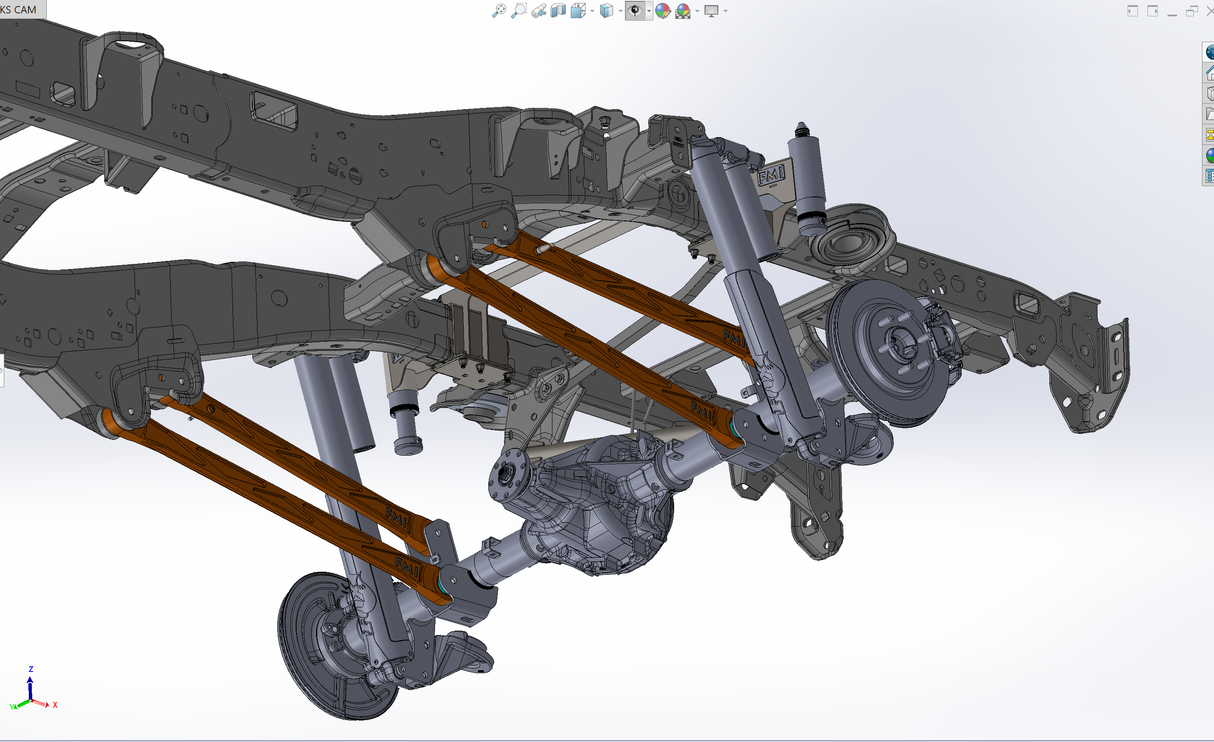Open the View Orientation cube tool

576,10
